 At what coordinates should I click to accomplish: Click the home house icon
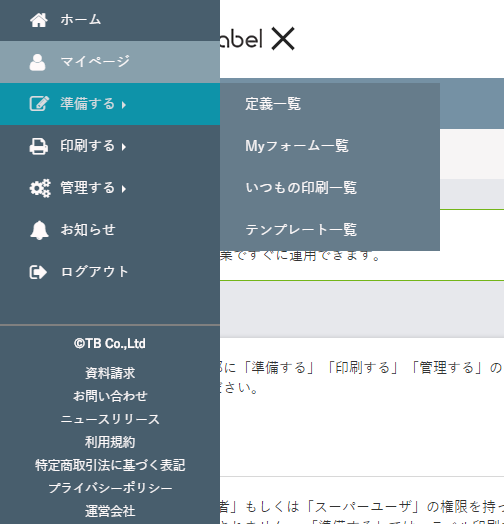[38, 20]
